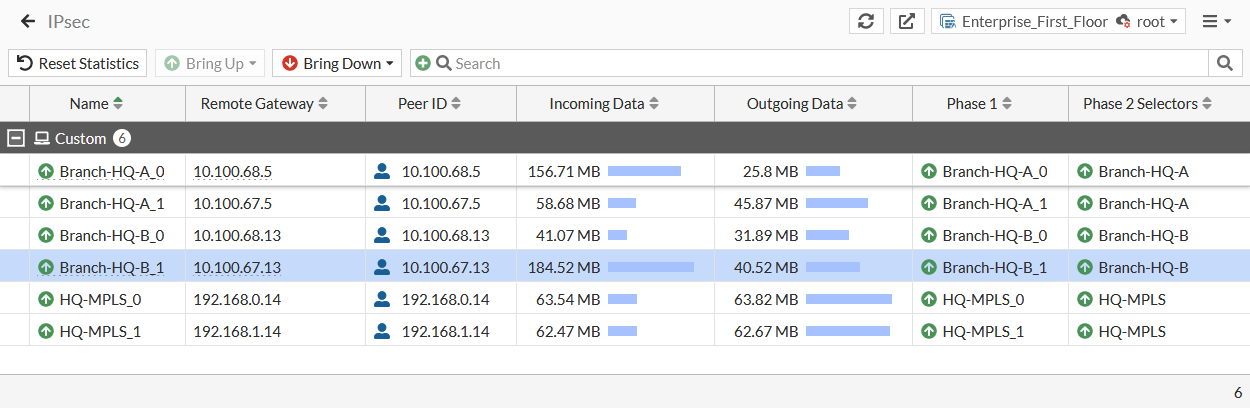Open the Bring Down dropdown
This screenshot has height=408, width=1250.
point(336,63)
